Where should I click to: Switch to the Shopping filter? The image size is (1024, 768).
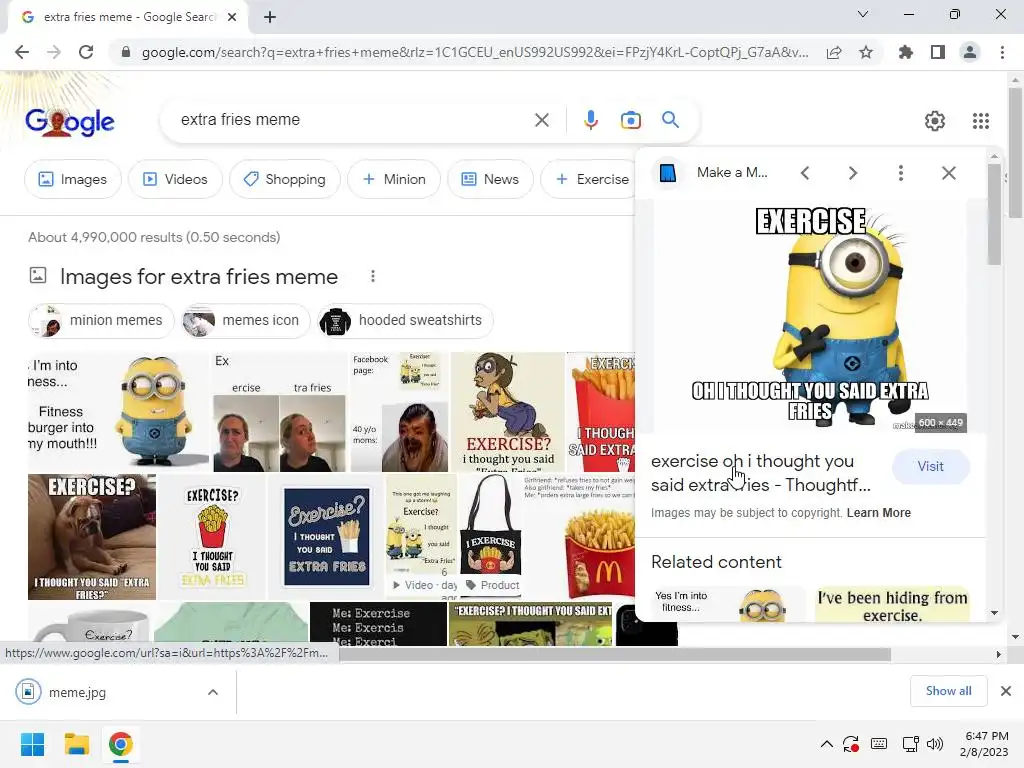click(285, 179)
